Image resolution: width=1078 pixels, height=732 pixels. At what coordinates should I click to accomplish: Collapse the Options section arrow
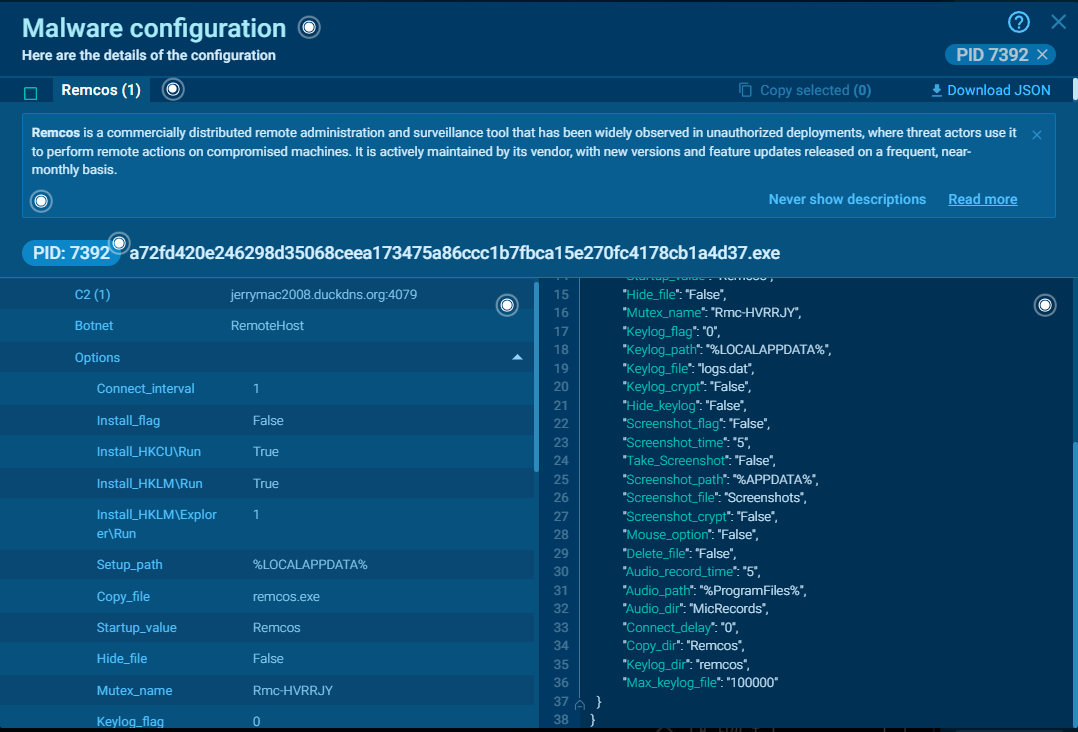[517, 357]
